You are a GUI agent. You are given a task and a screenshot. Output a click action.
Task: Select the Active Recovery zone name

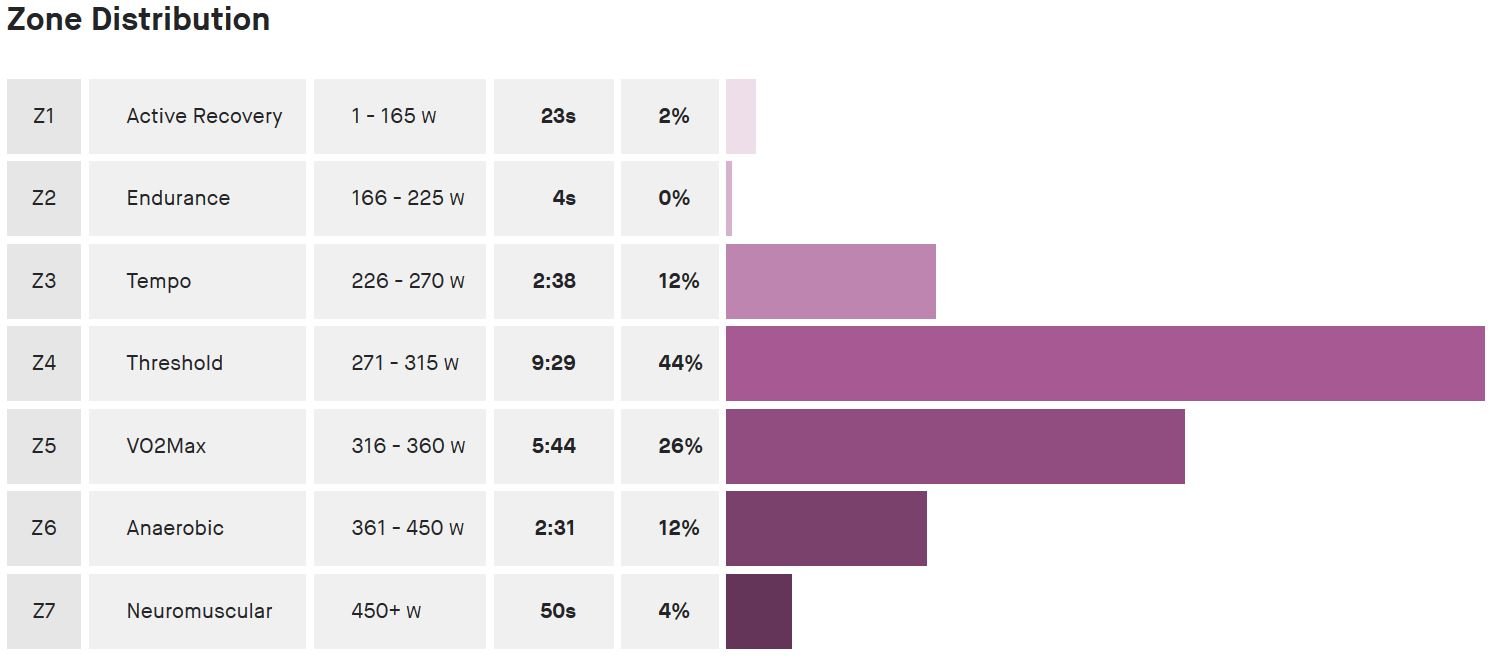click(x=204, y=116)
